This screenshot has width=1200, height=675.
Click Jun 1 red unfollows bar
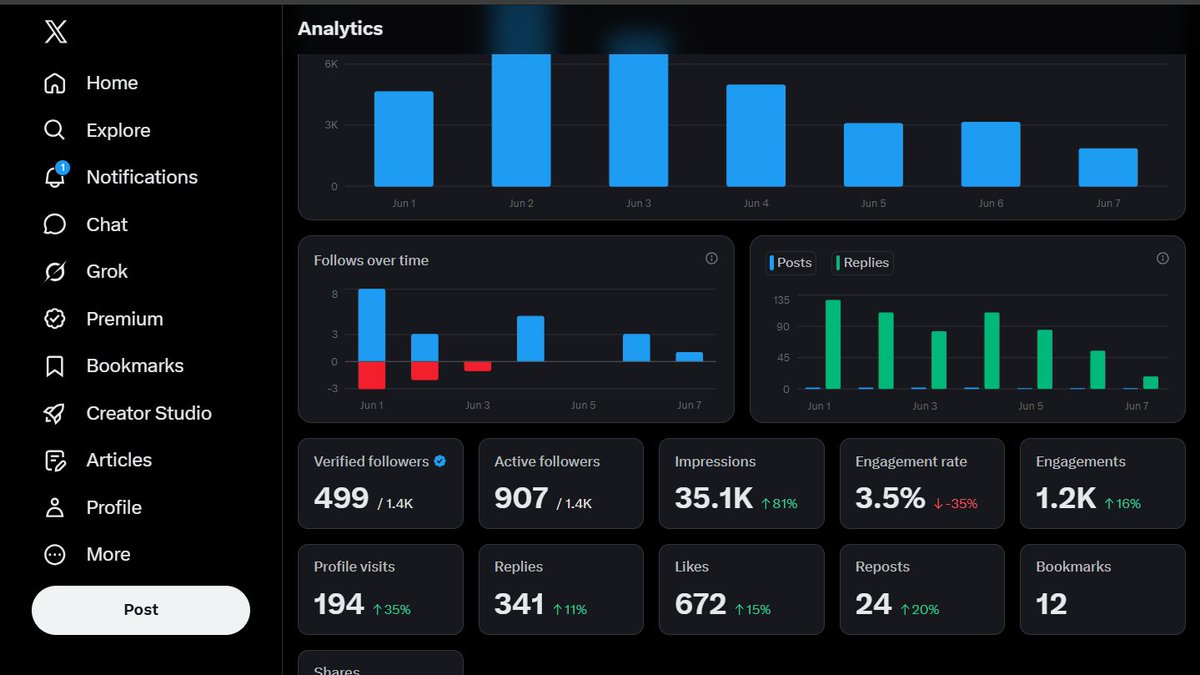tap(372, 375)
